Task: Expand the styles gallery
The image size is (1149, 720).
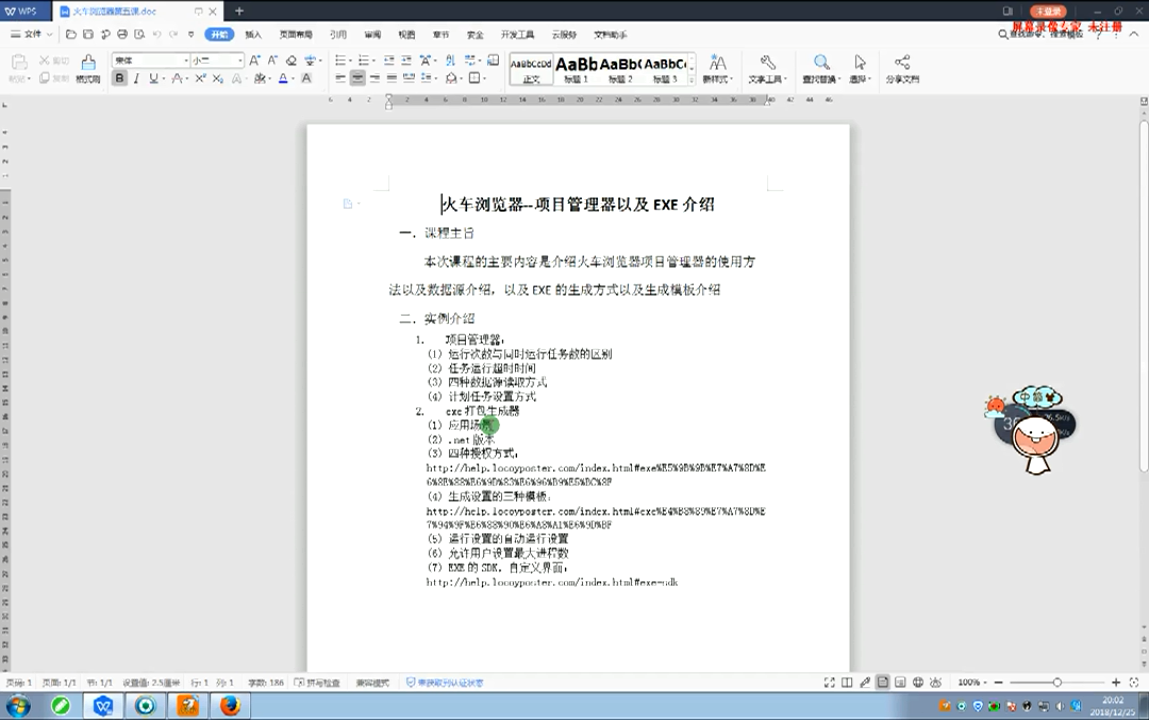Action: 692,80
